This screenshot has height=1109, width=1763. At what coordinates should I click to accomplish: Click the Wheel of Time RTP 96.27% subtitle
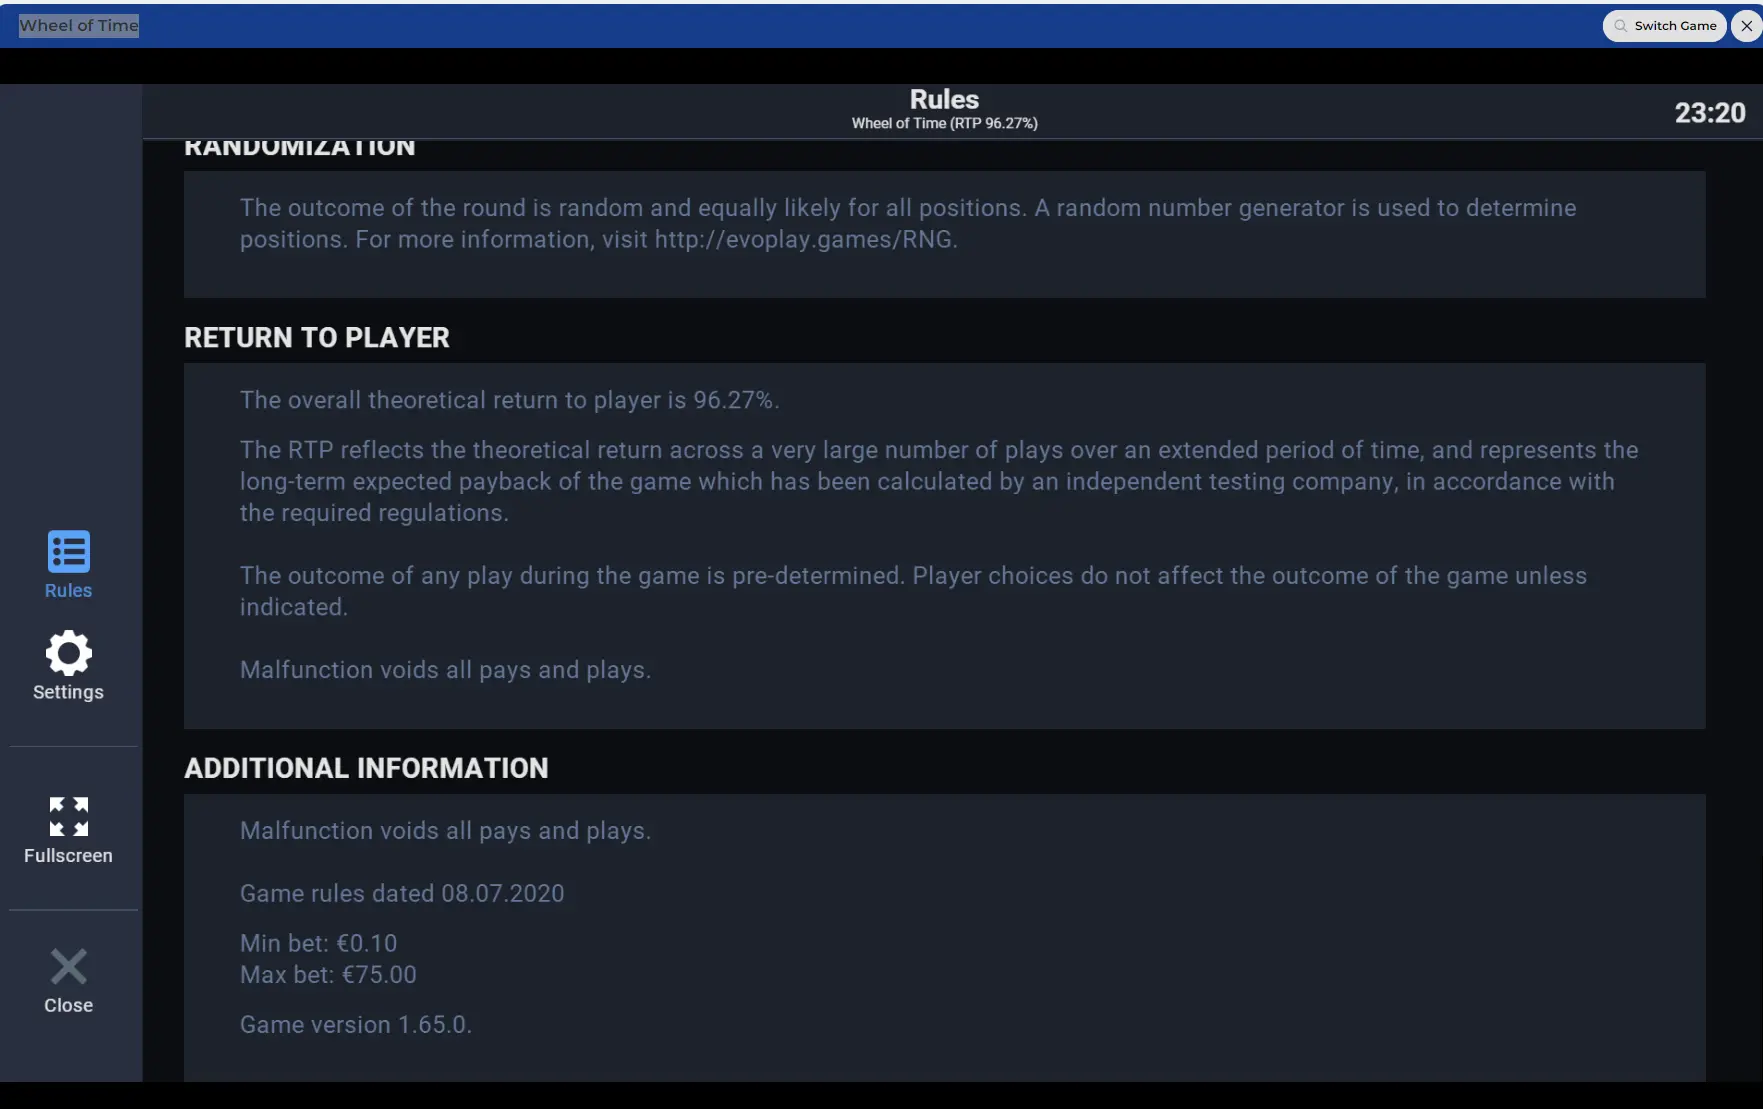click(944, 123)
